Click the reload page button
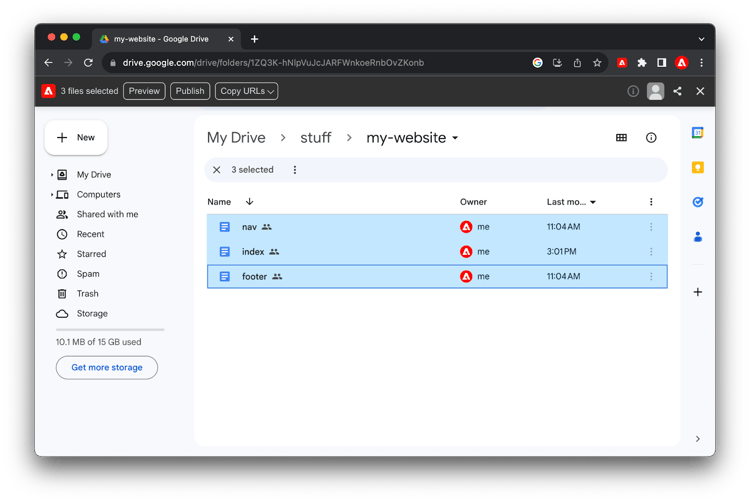Screen dimensions: 750x502 click(x=88, y=63)
